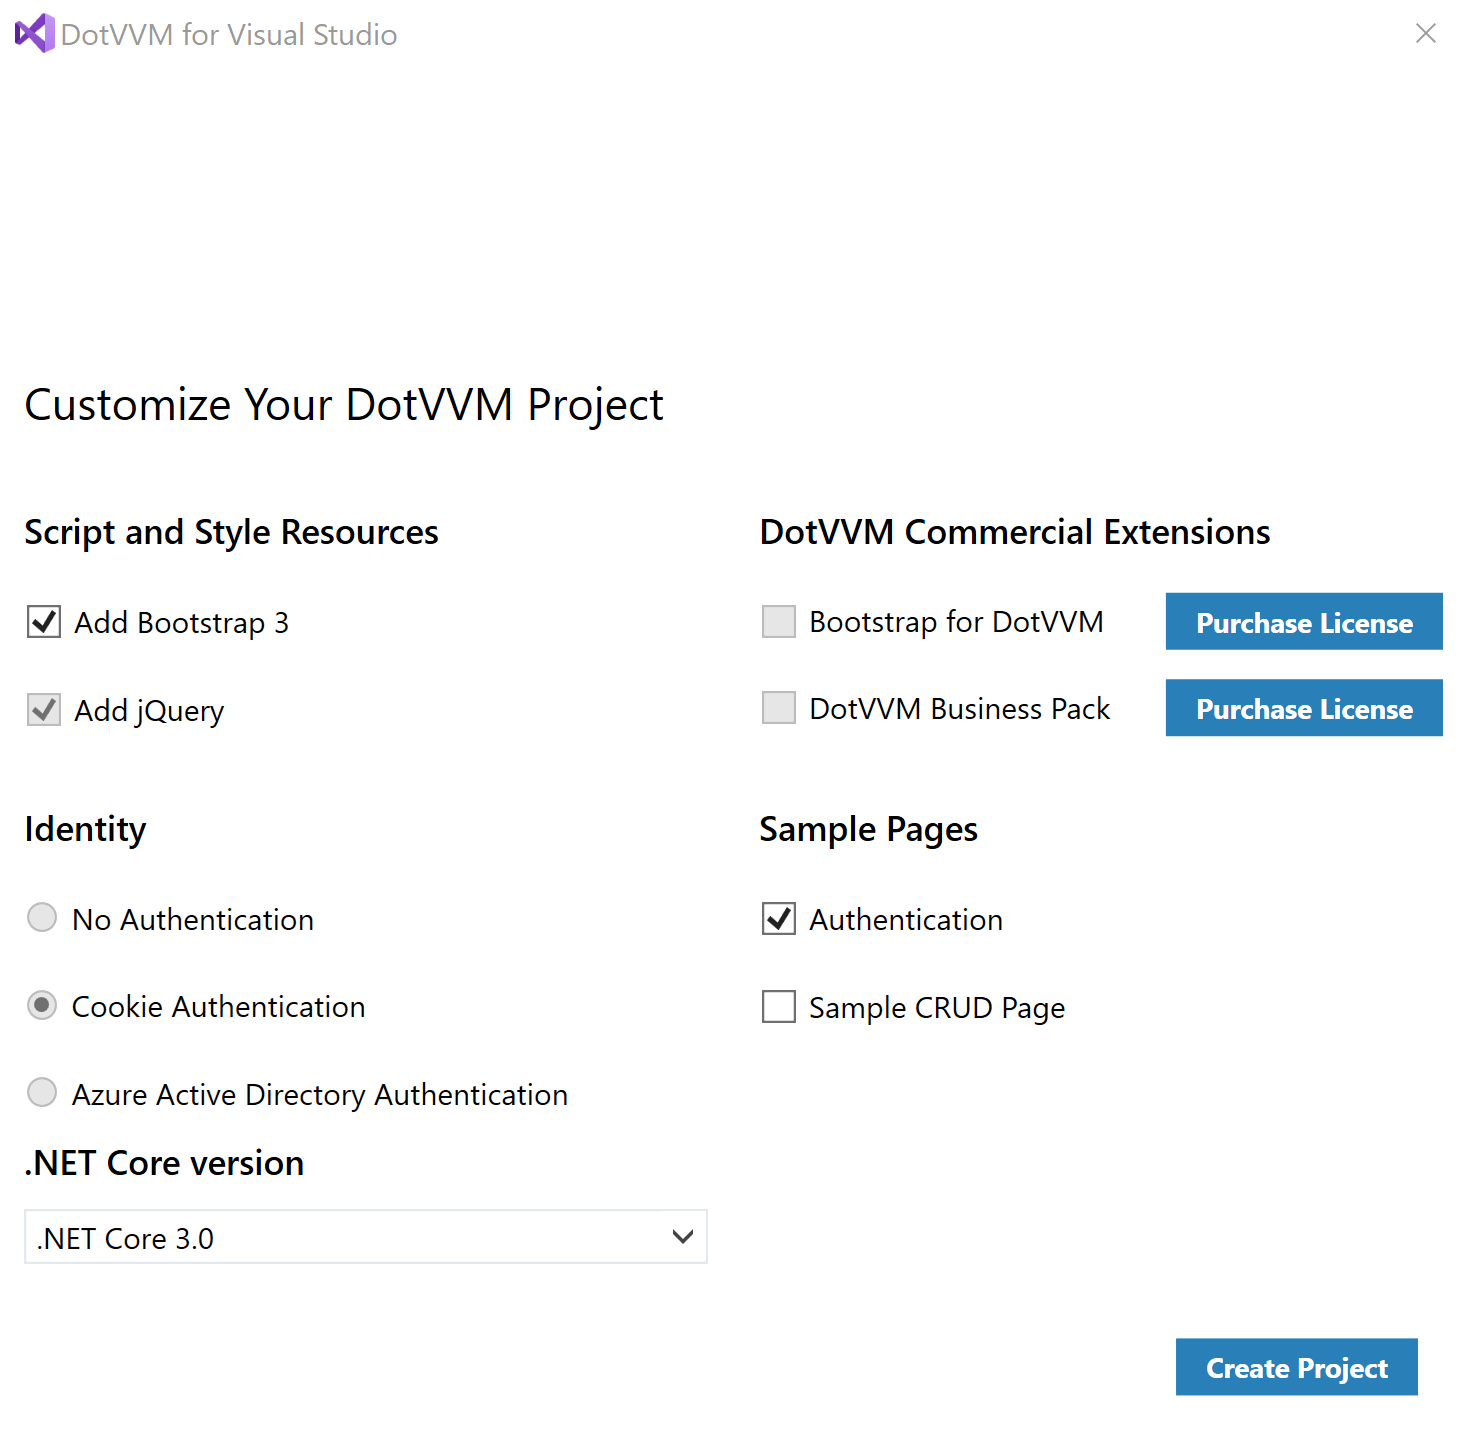Open the .NET Core version dropdown

pyautogui.click(x=365, y=1237)
